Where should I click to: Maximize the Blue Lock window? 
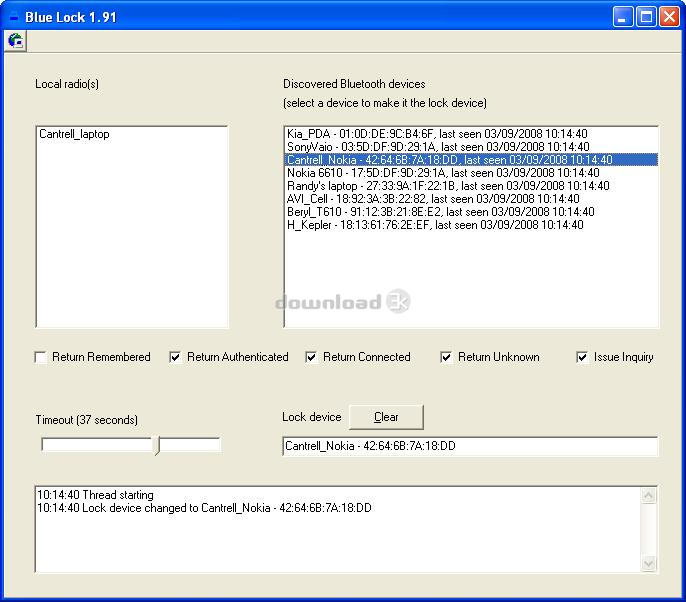coord(646,16)
